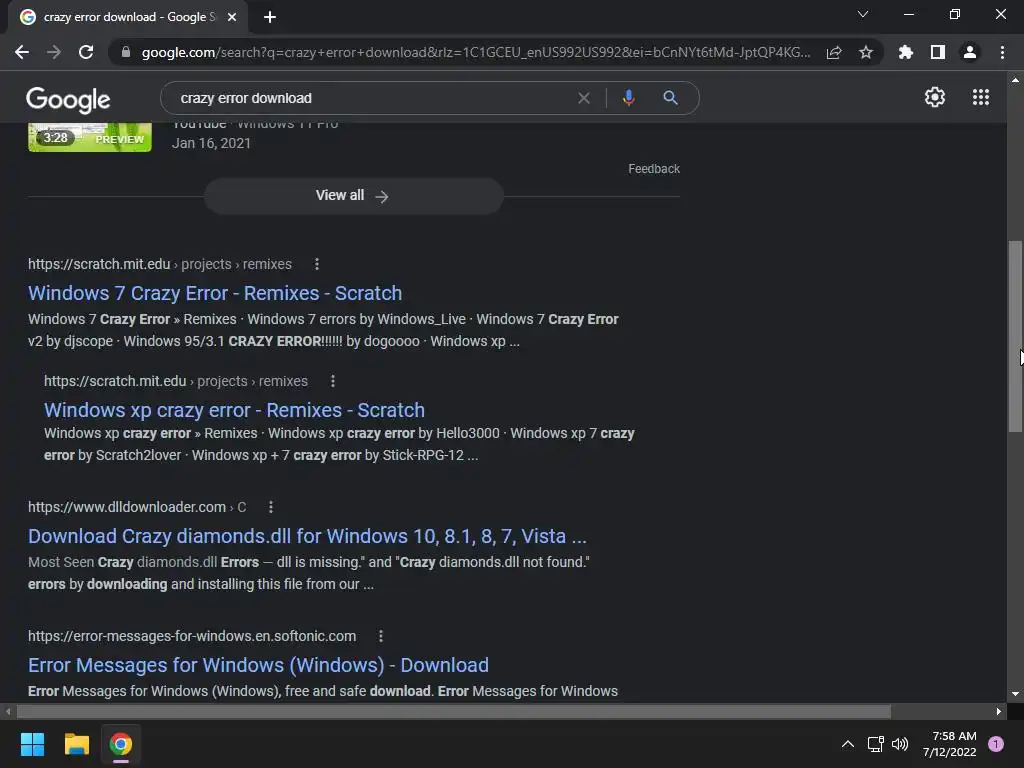This screenshot has width=1024, height=768.
Task: Reload the current page
Action: pyautogui.click(x=86, y=52)
